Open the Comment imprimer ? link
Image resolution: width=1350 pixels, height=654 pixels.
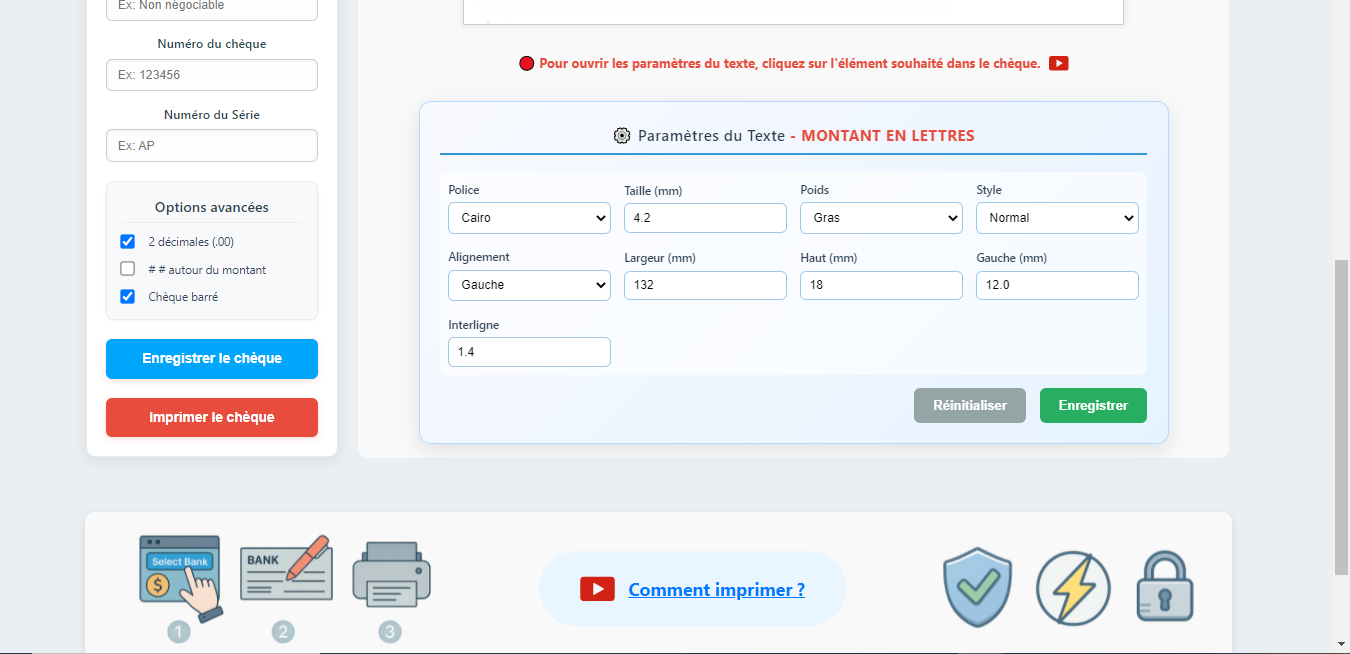click(716, 589)
